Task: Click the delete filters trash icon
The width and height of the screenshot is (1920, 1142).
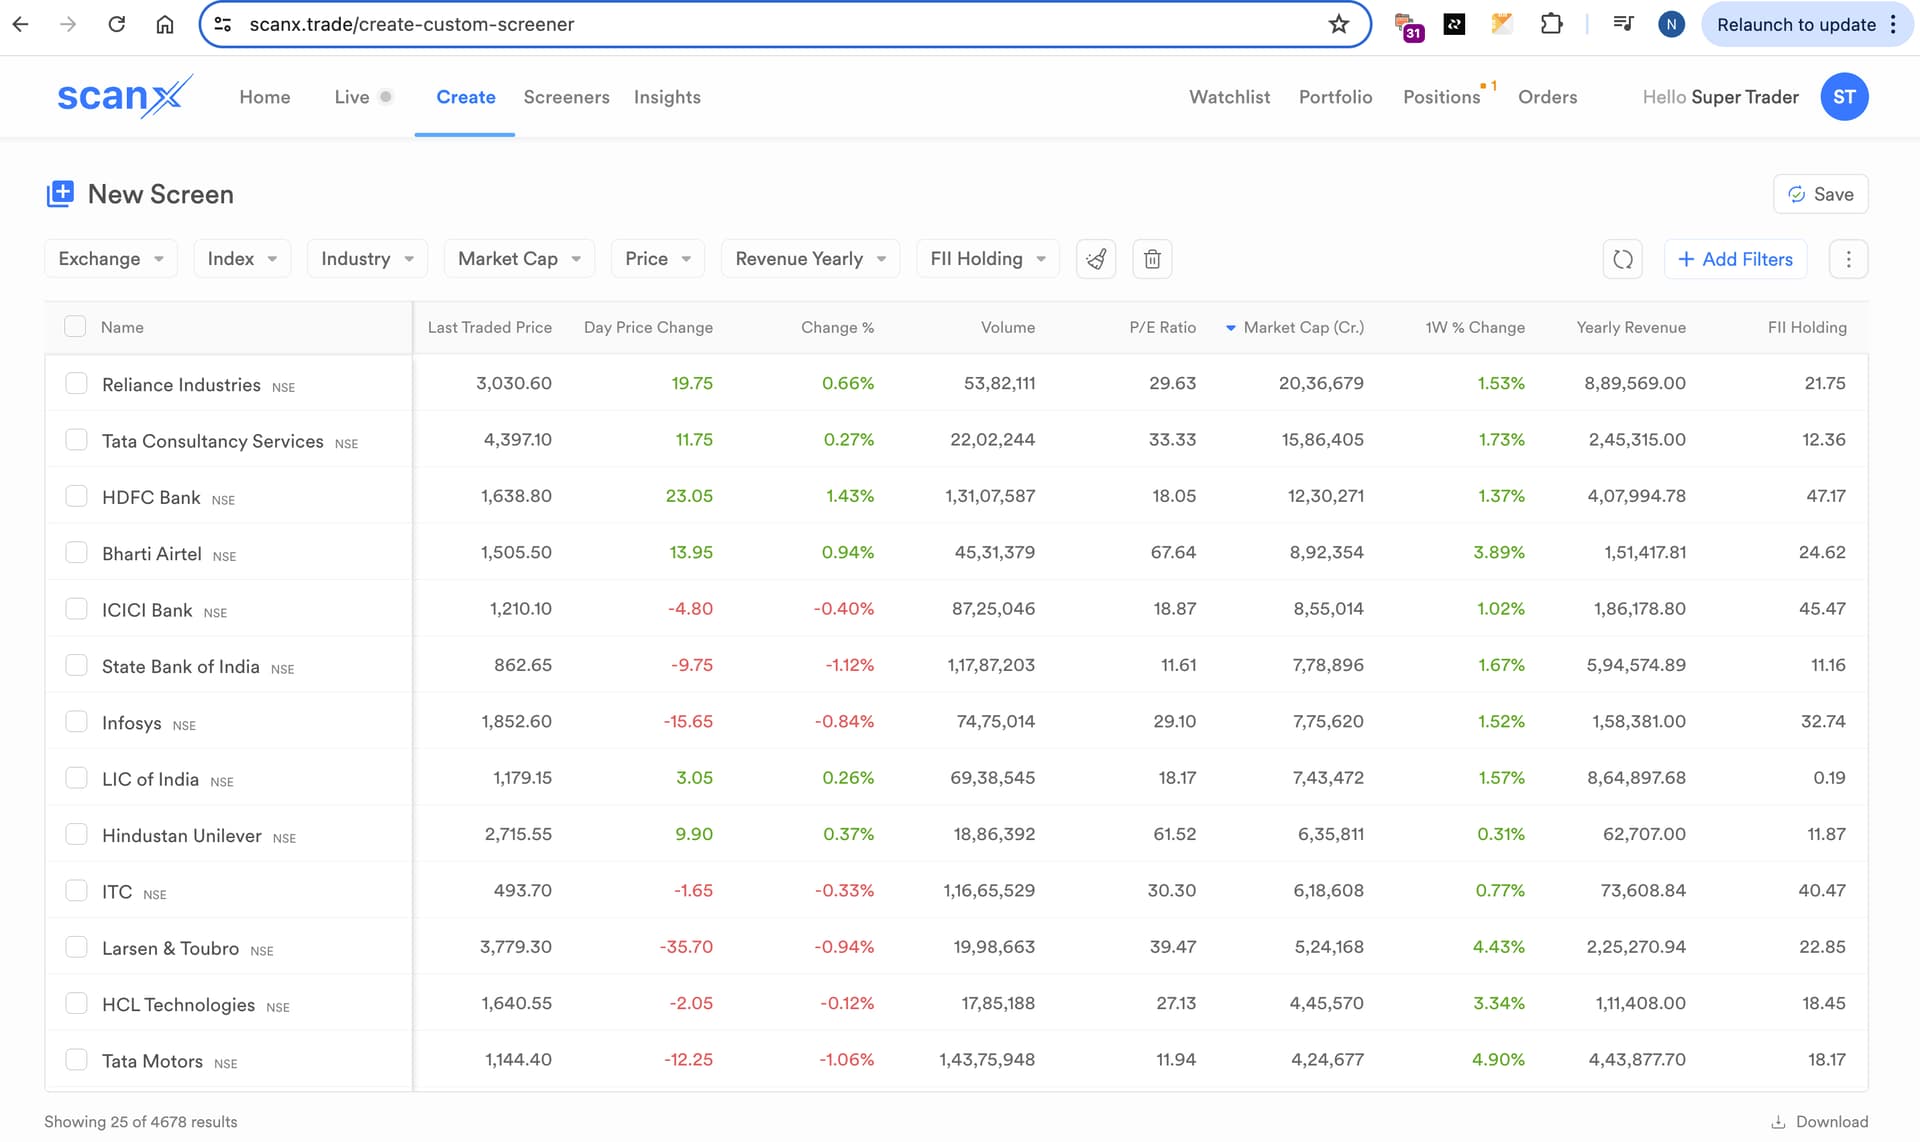Action: 1152,259
